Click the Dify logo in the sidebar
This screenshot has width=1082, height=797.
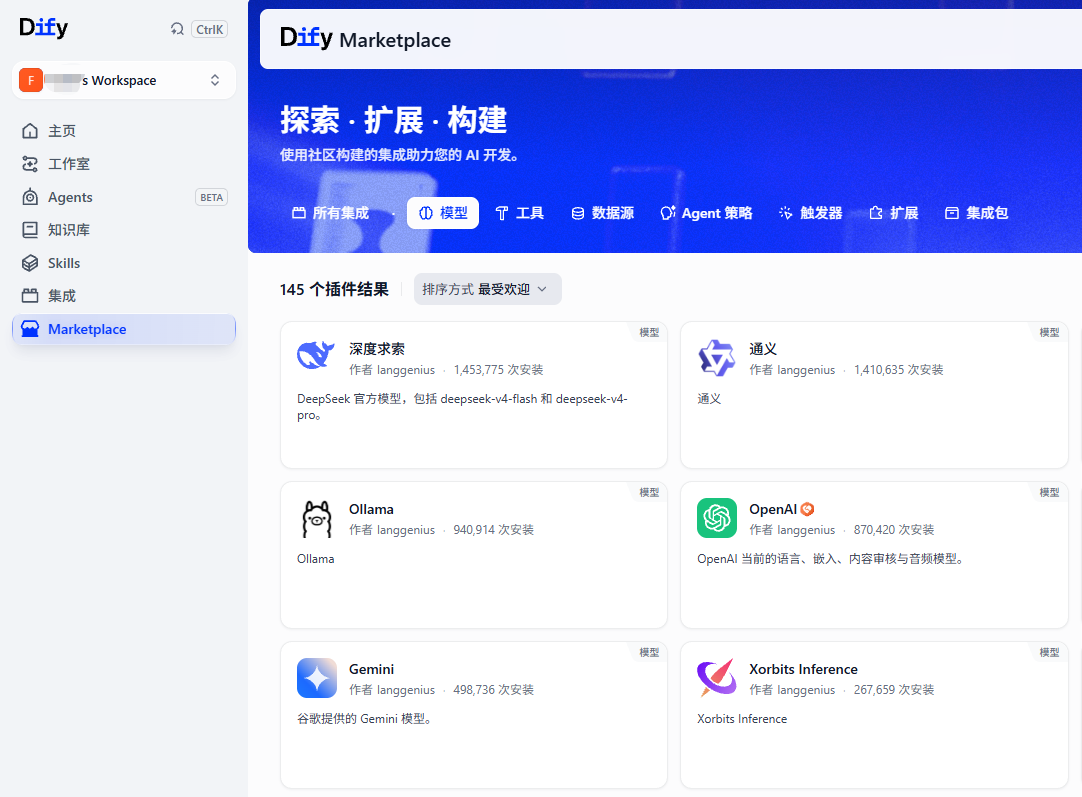pyautogui.click(x=43, y=28)
